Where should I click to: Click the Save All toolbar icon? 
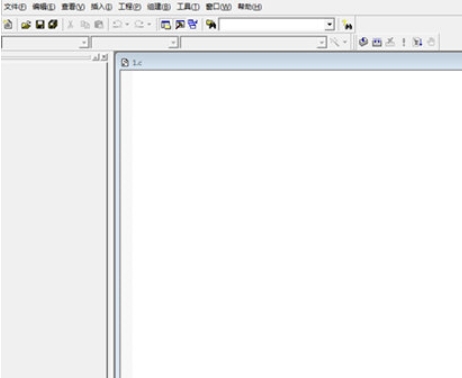53,24
